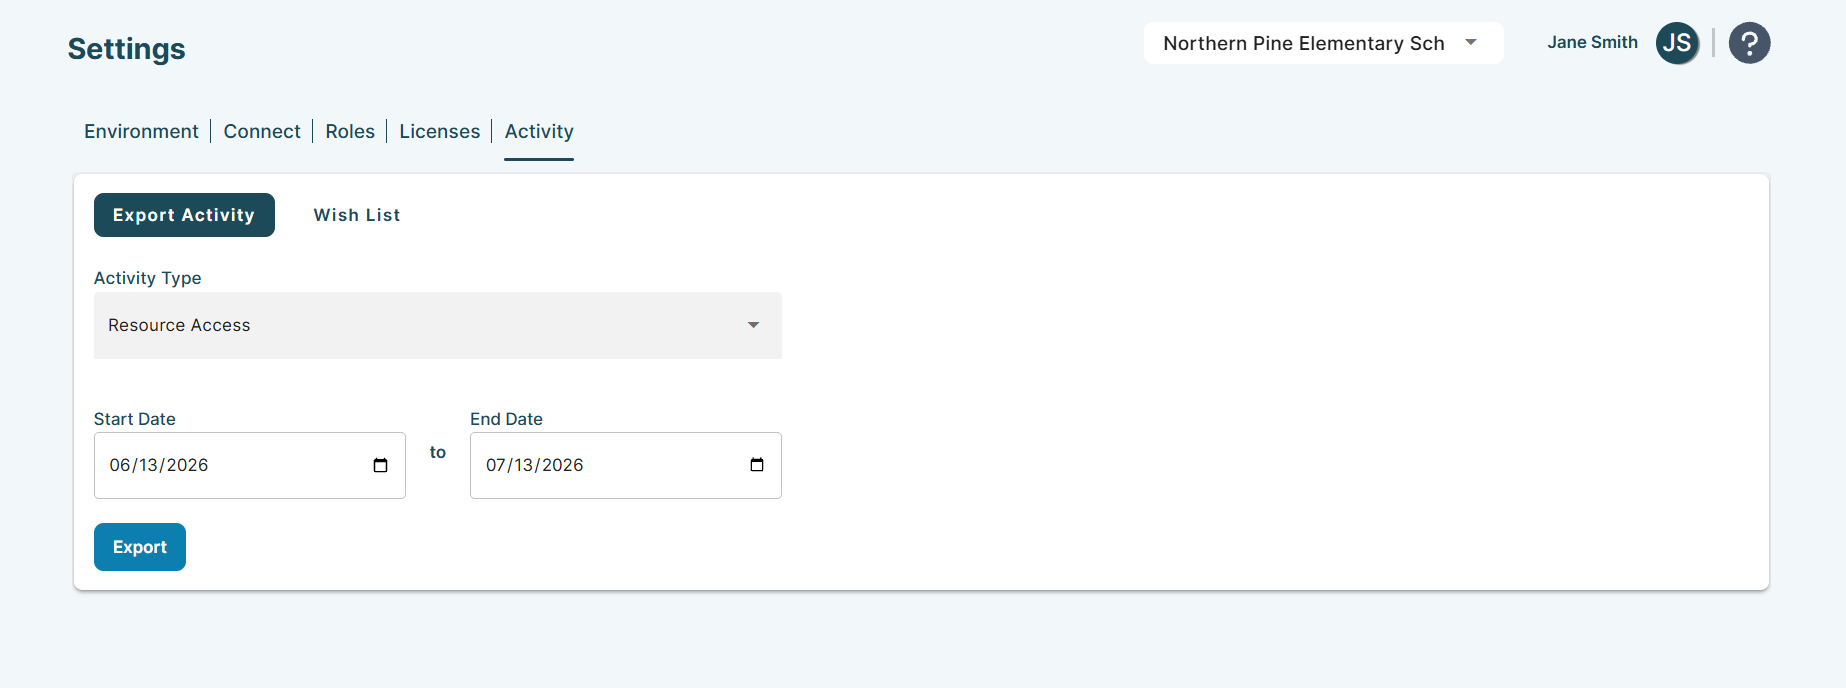
Task: Click the Settings page heading
Action: click(126, 49)
